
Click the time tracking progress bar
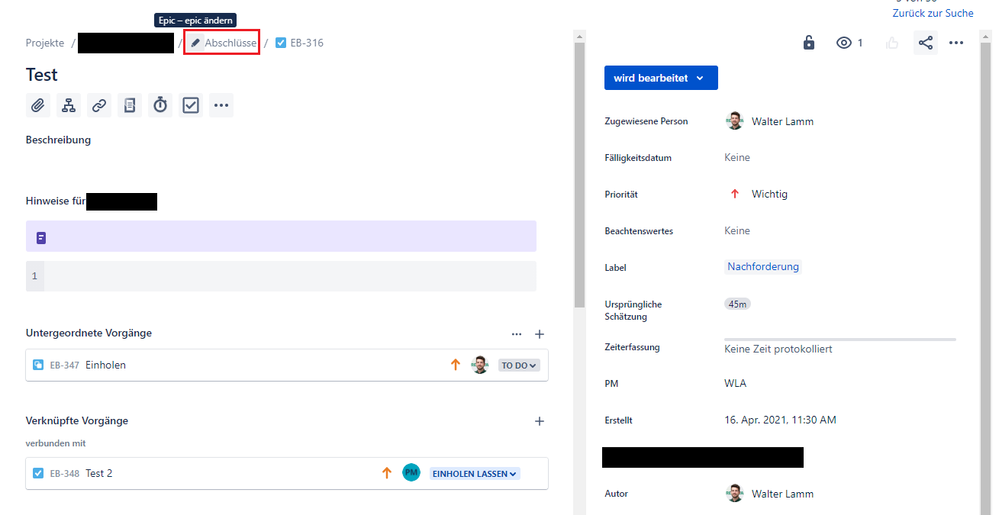point(840,339)
